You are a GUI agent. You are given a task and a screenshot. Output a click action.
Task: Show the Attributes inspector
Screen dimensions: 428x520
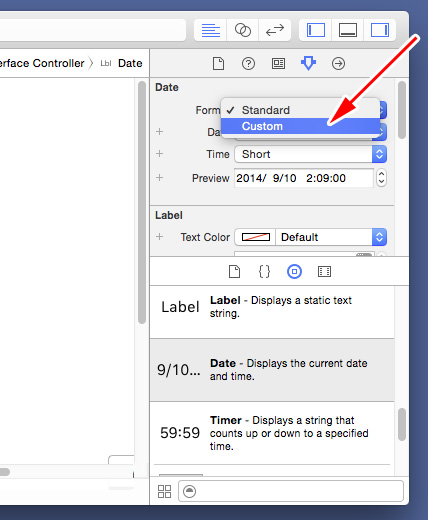coord(308,63)
